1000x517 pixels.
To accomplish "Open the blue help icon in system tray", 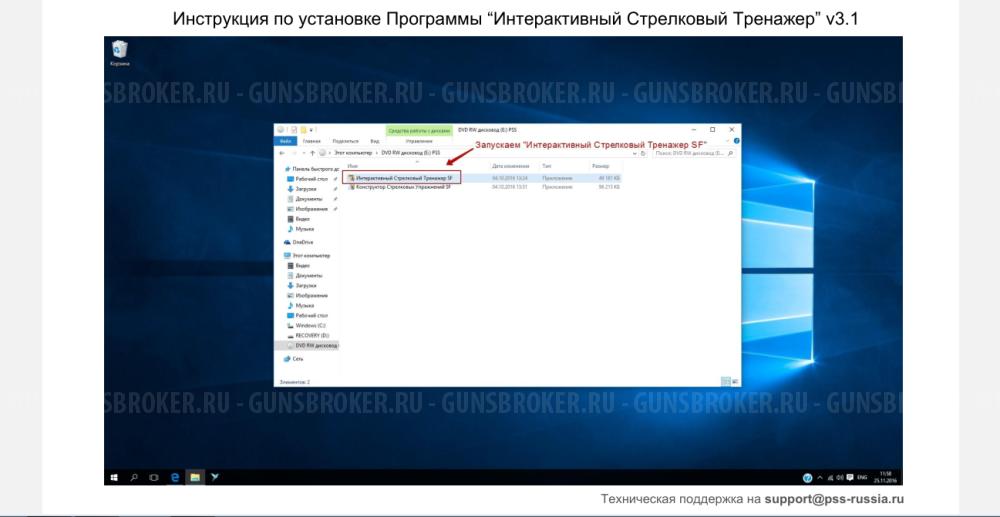I will (x=807, y=477).
